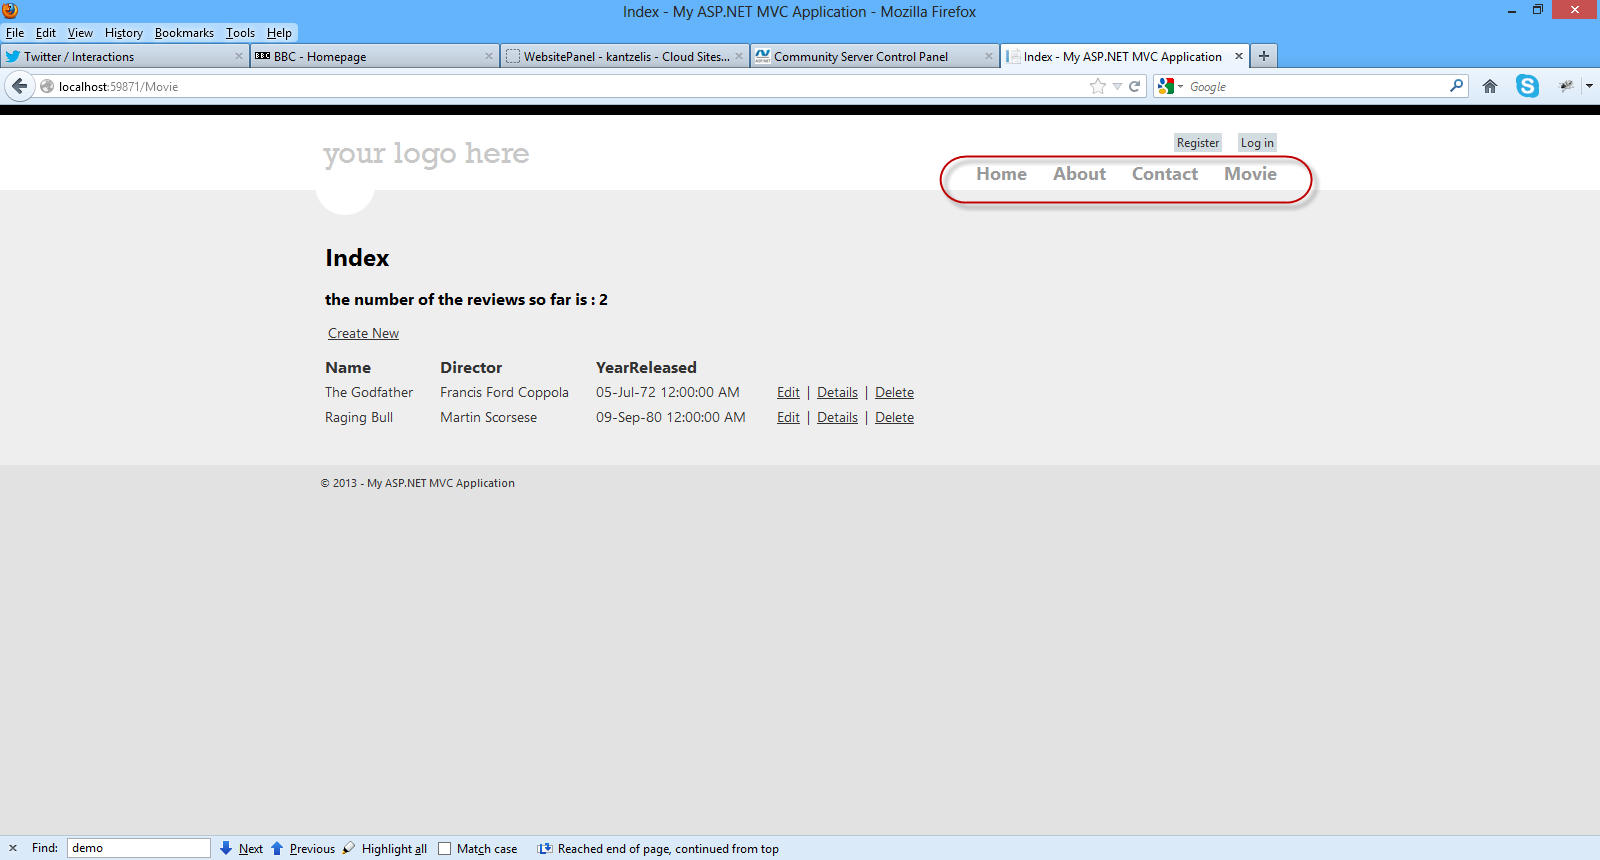1600x860 pixels.
Task: Edit the Raging Bull entry
Action: click(788, 417)
